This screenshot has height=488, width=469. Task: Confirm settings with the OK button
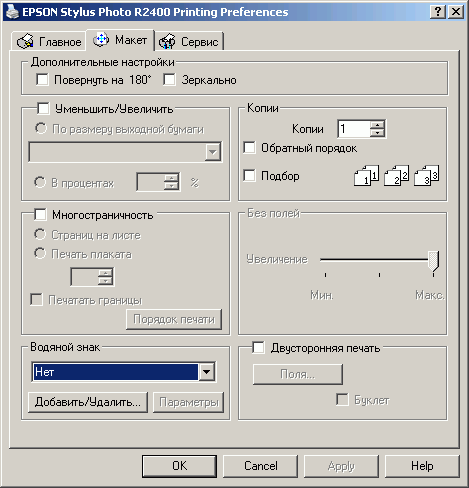pos(179,466)
